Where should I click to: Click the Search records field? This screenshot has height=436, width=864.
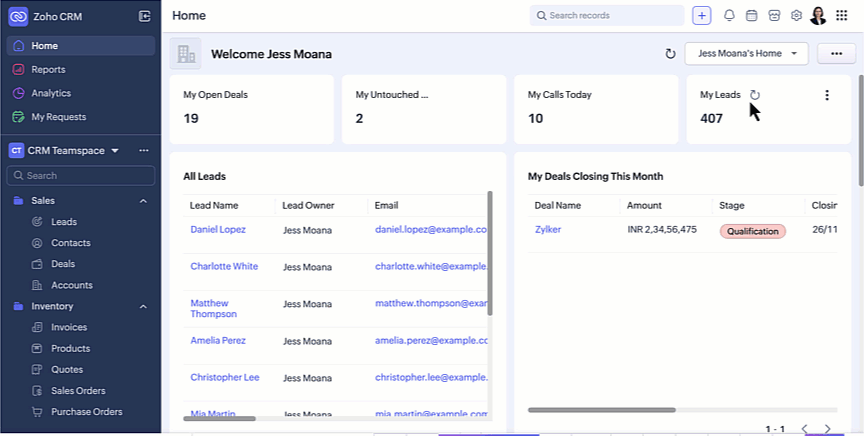coord(607,16)
